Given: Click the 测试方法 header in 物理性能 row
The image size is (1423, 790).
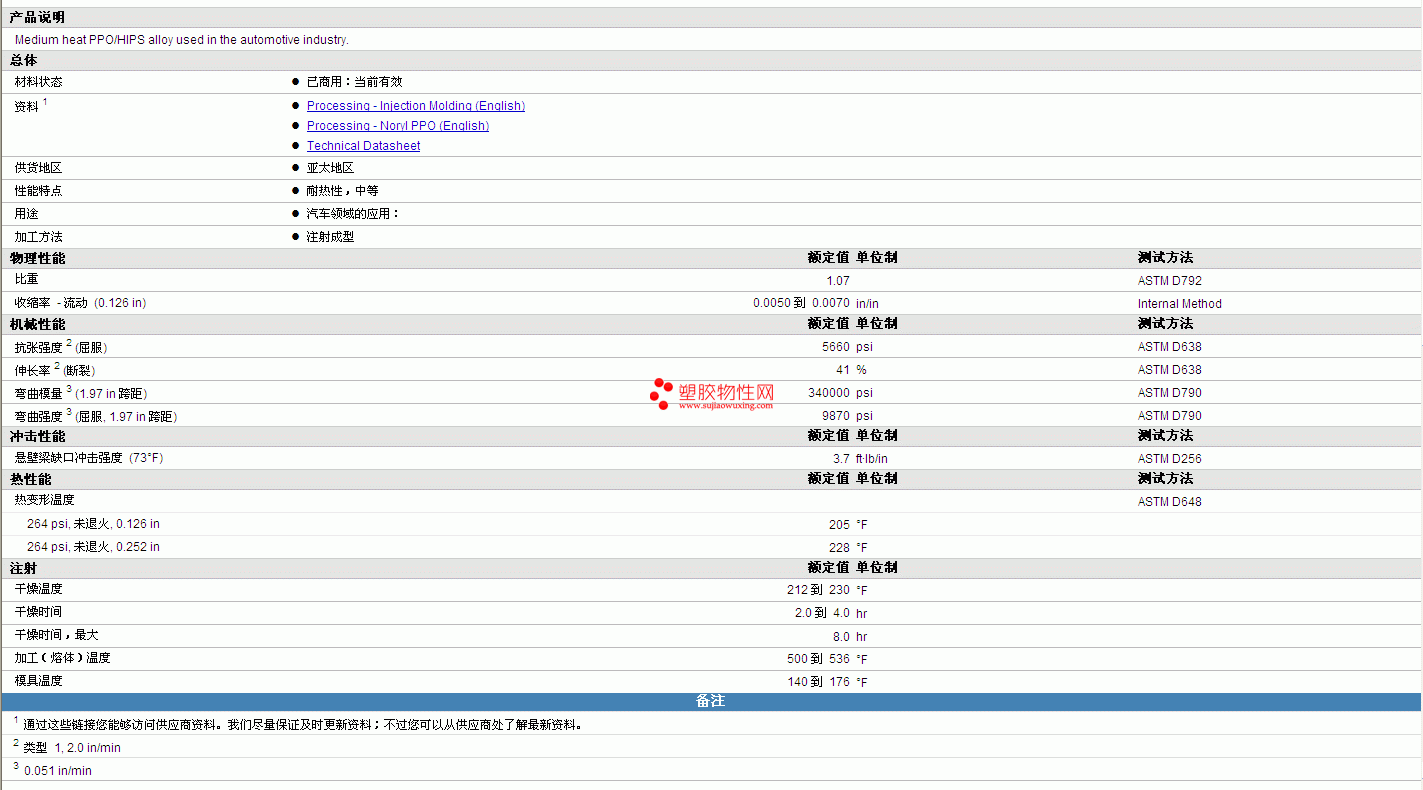Looking at the screenshot, I should pos(1165,258).
